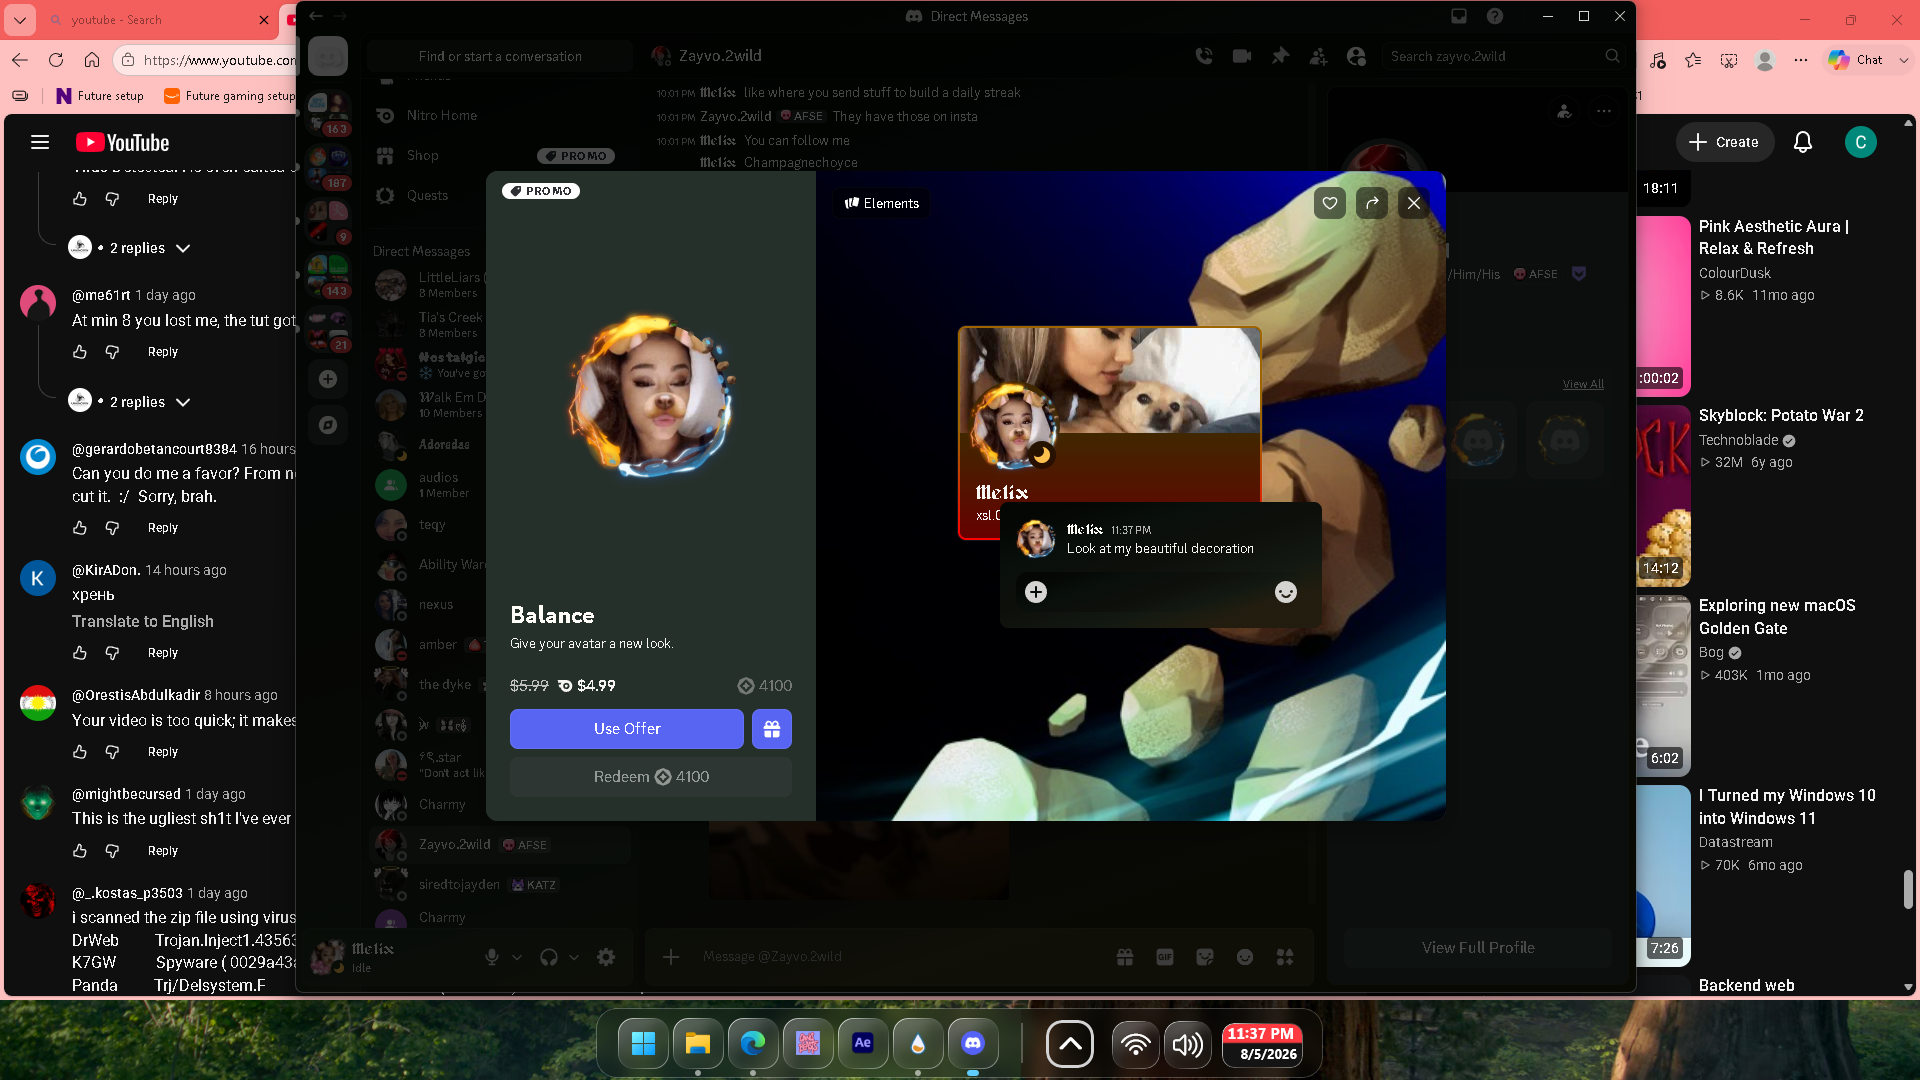Open YouTube notifications bell
Screen dimensions: 1920x1080
1803,142
